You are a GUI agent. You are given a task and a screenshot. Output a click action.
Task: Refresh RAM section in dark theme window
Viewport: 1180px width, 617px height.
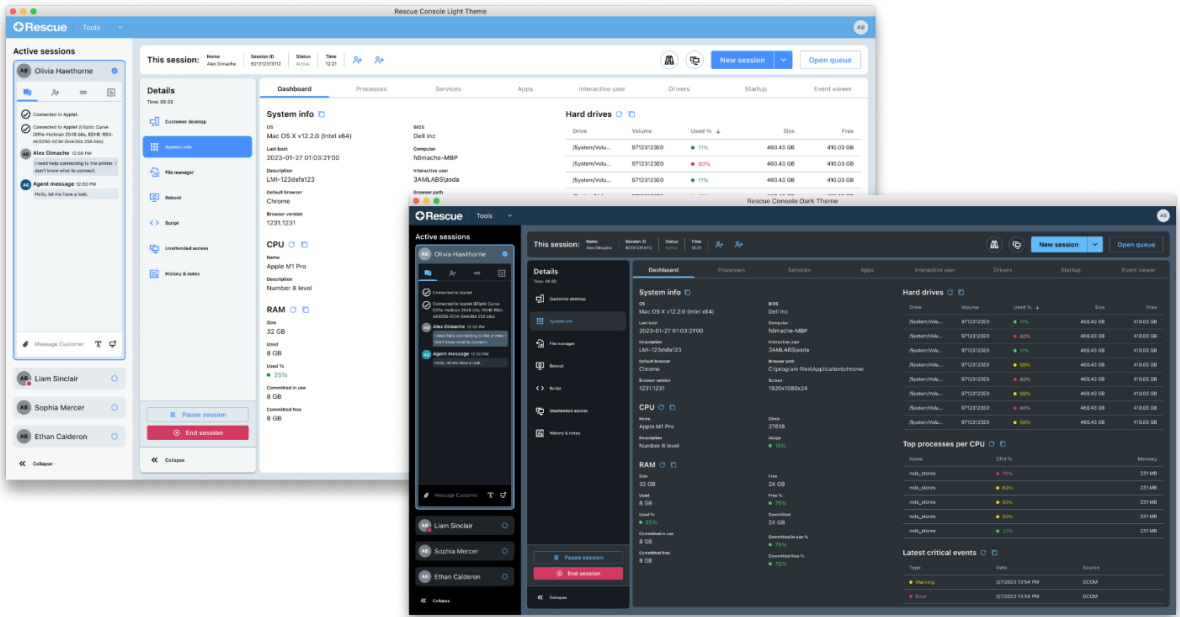pos(662,465)
